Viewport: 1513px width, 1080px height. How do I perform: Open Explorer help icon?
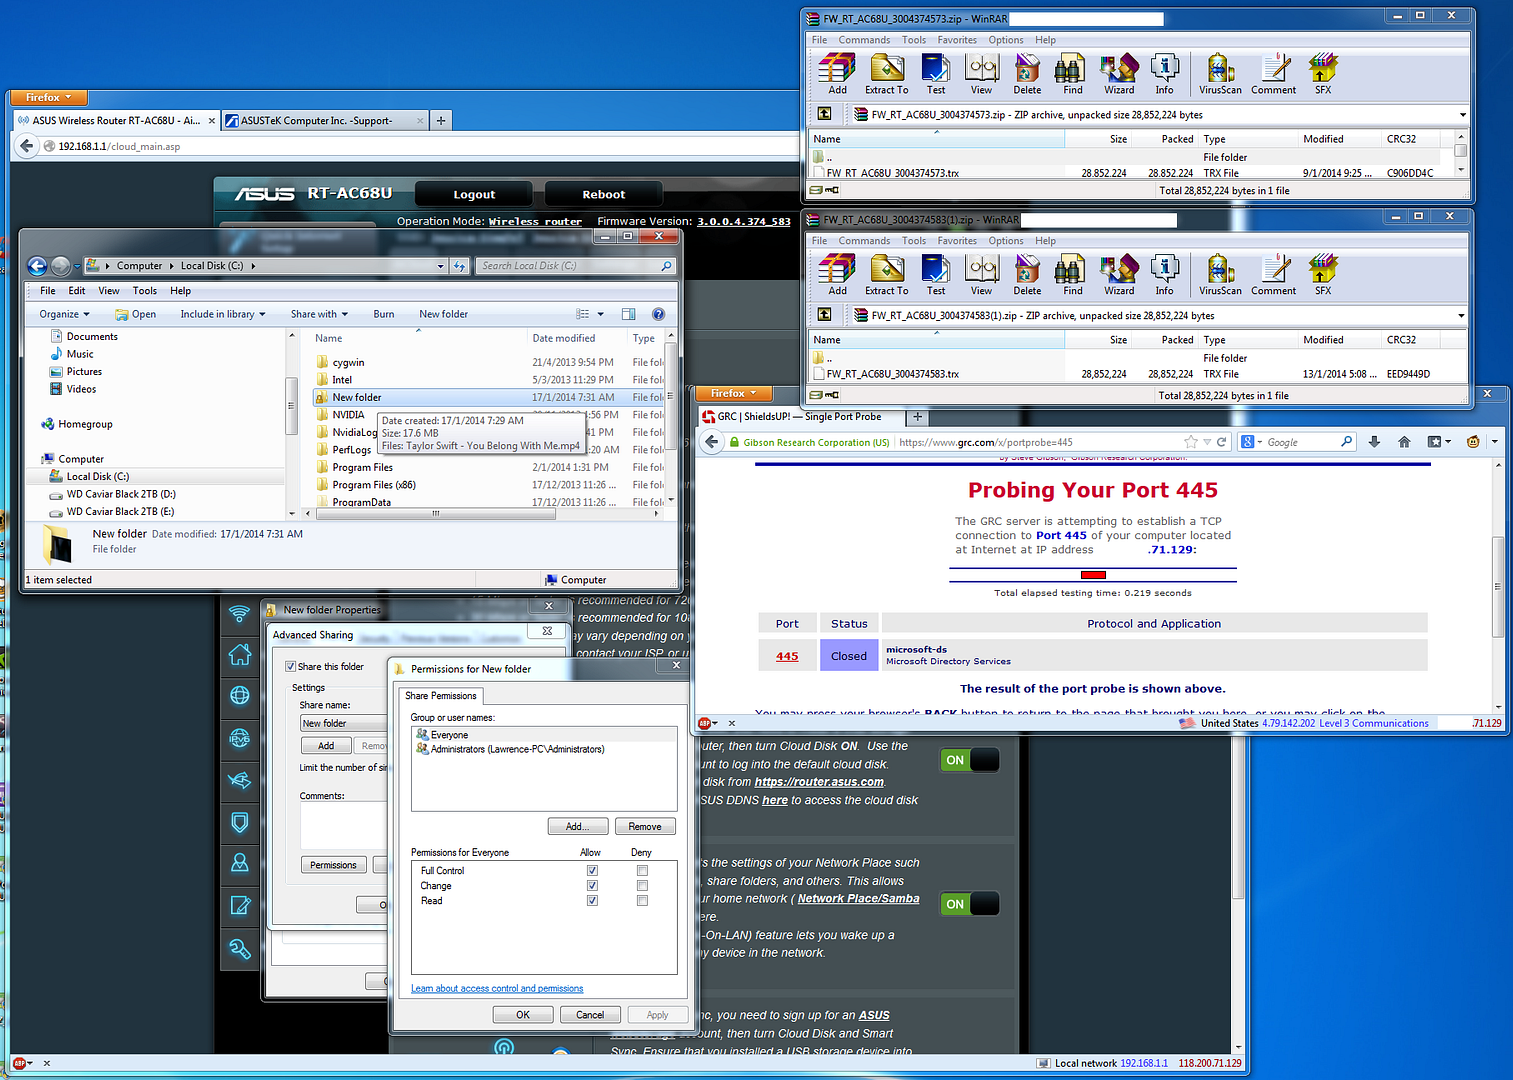(658, 314)
